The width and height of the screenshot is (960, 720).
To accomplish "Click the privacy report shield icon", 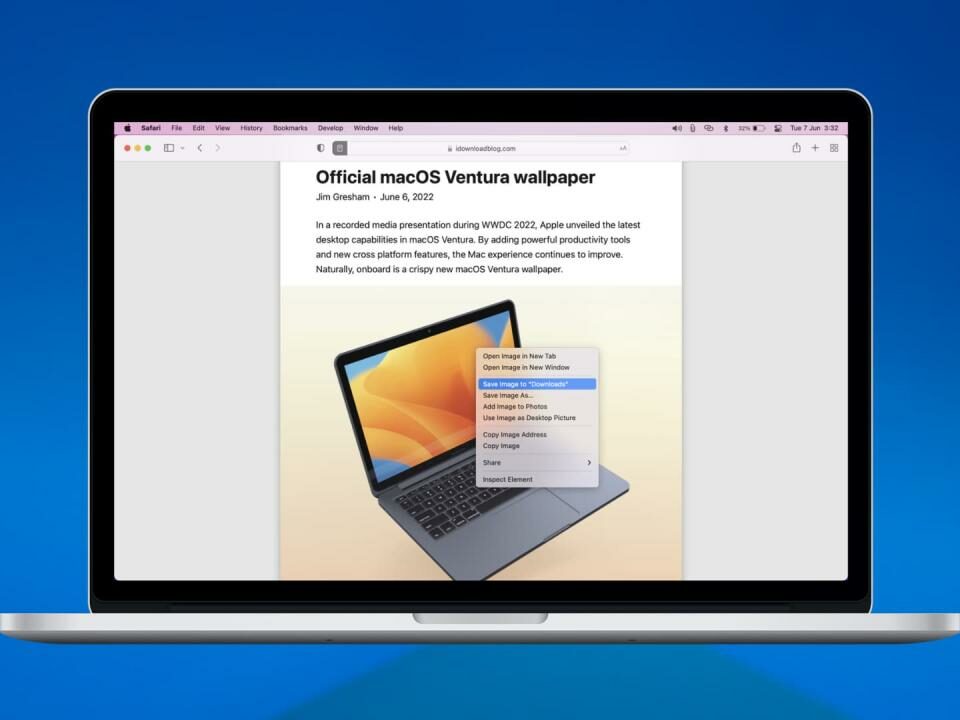I will 320,148.
